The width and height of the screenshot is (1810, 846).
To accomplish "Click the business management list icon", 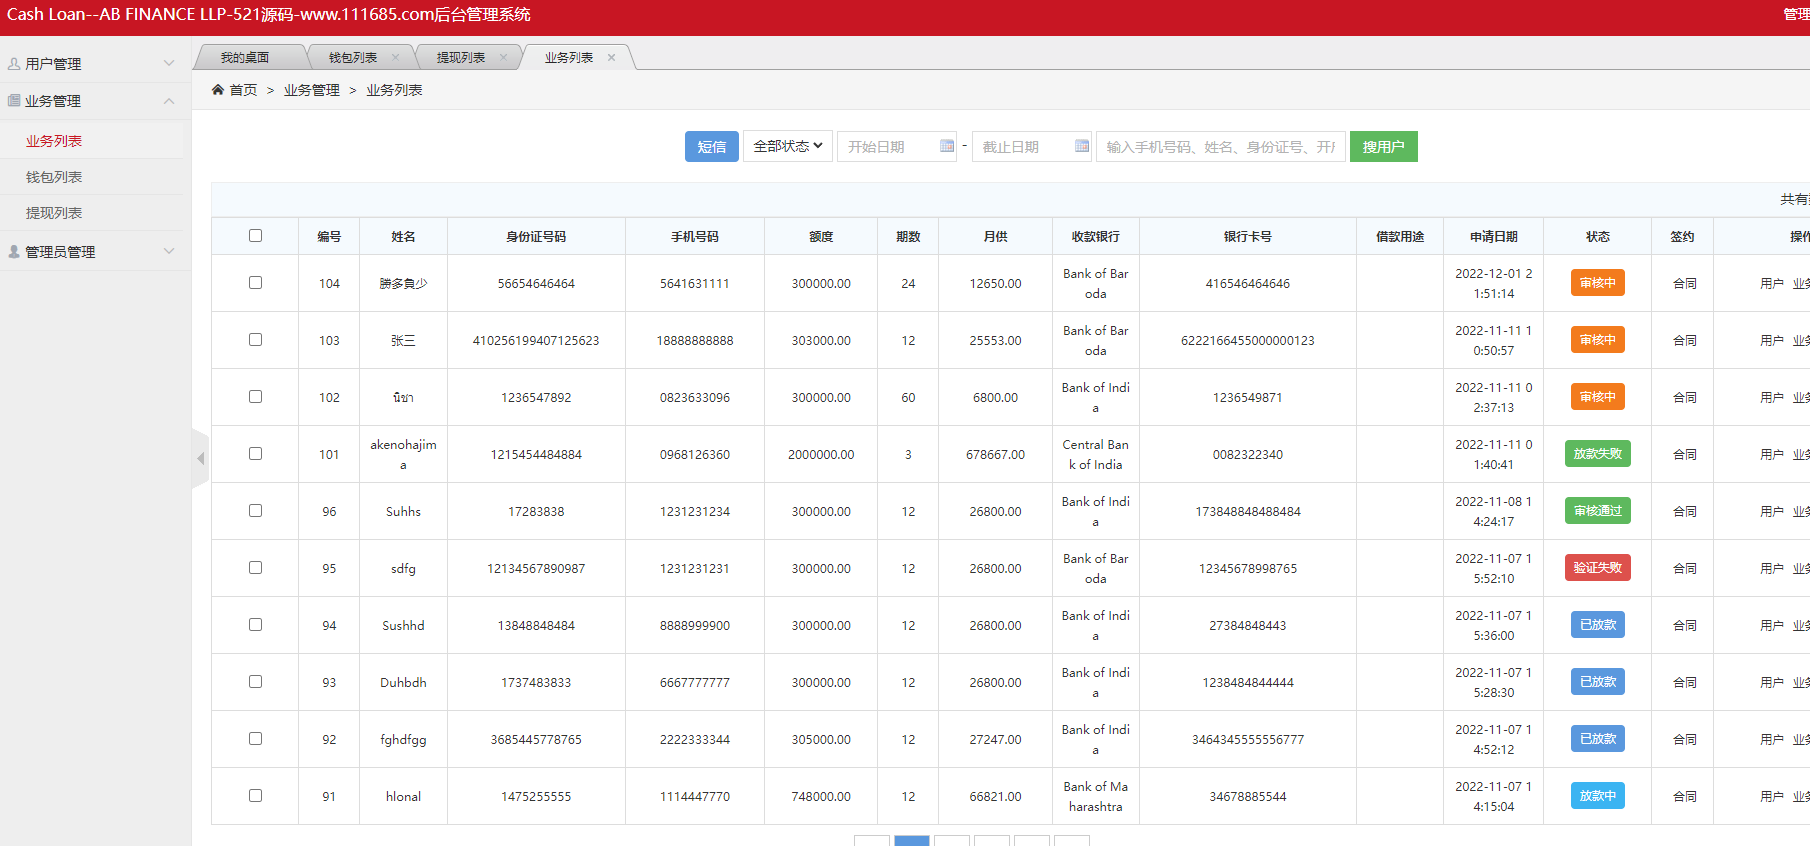I will point(14,101).
